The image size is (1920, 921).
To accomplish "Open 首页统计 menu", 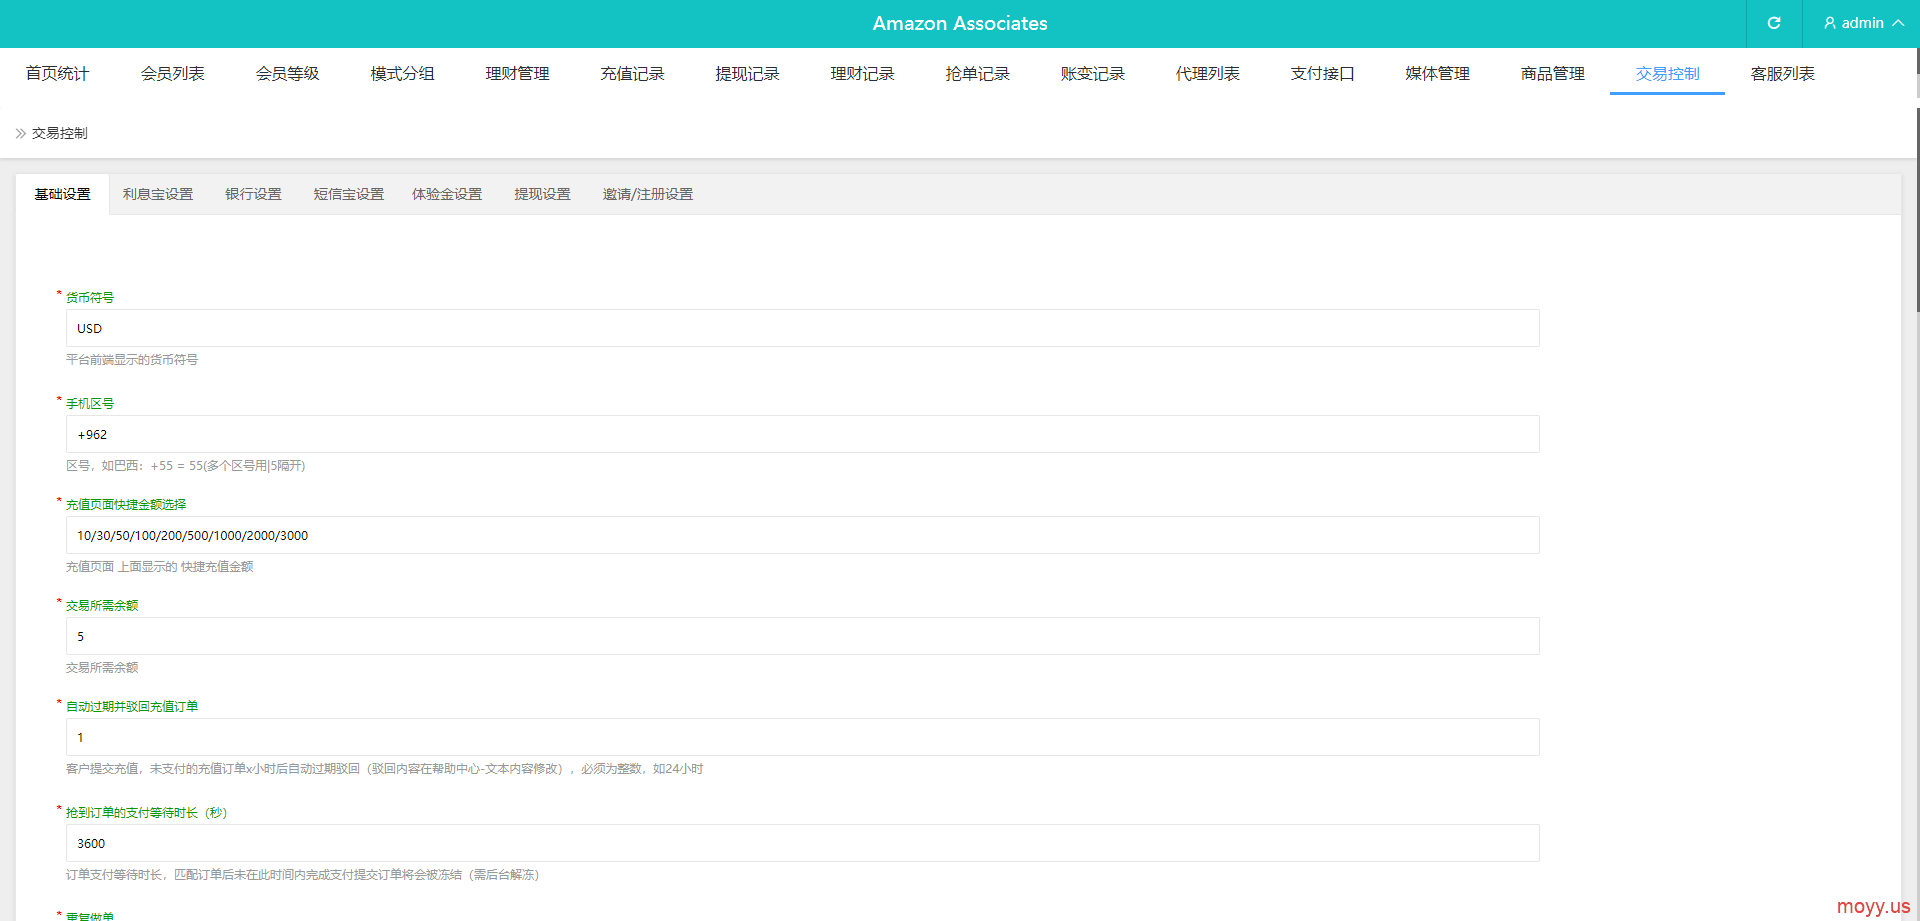I will point(57,73).
